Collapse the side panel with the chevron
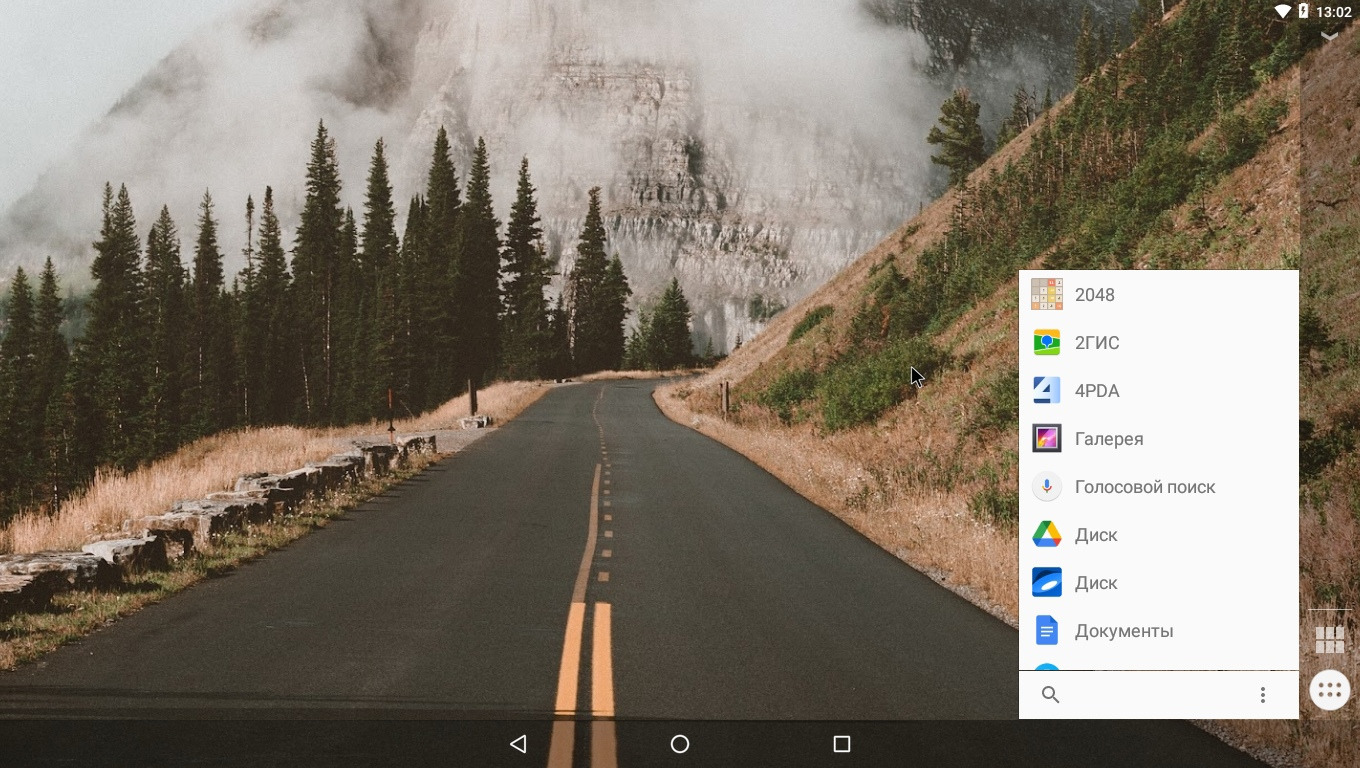 coord(1329,36)
